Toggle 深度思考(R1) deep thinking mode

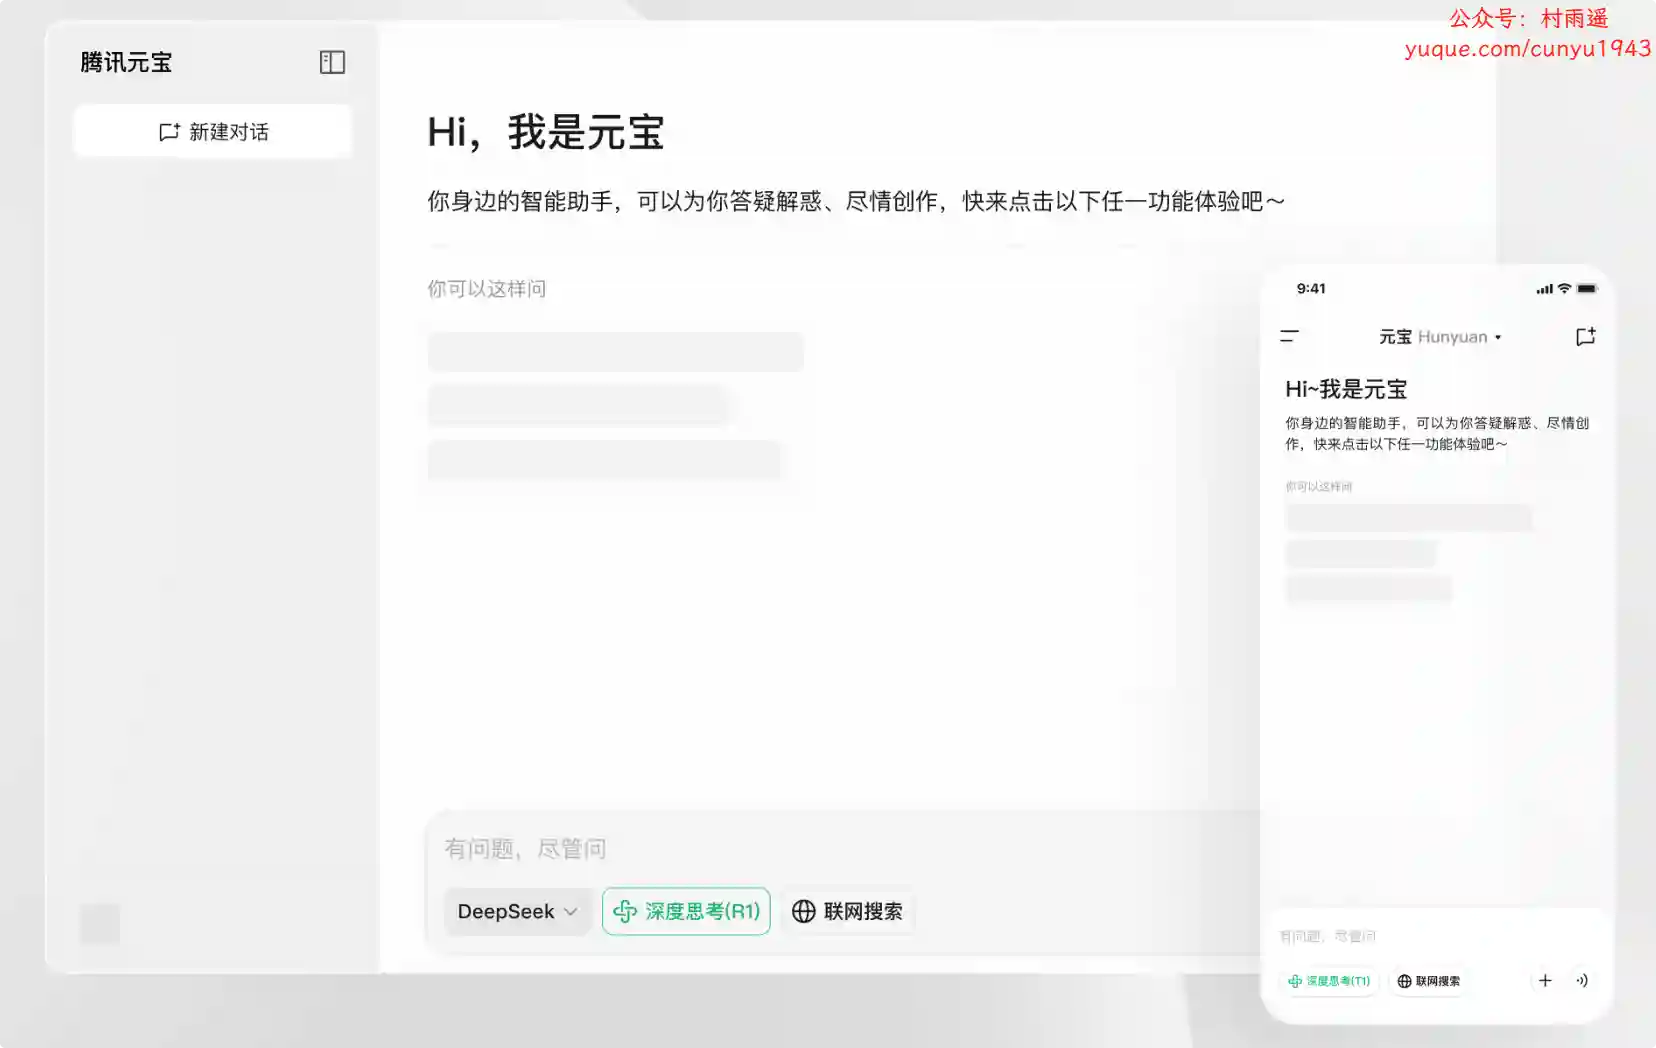click(686, 911)
